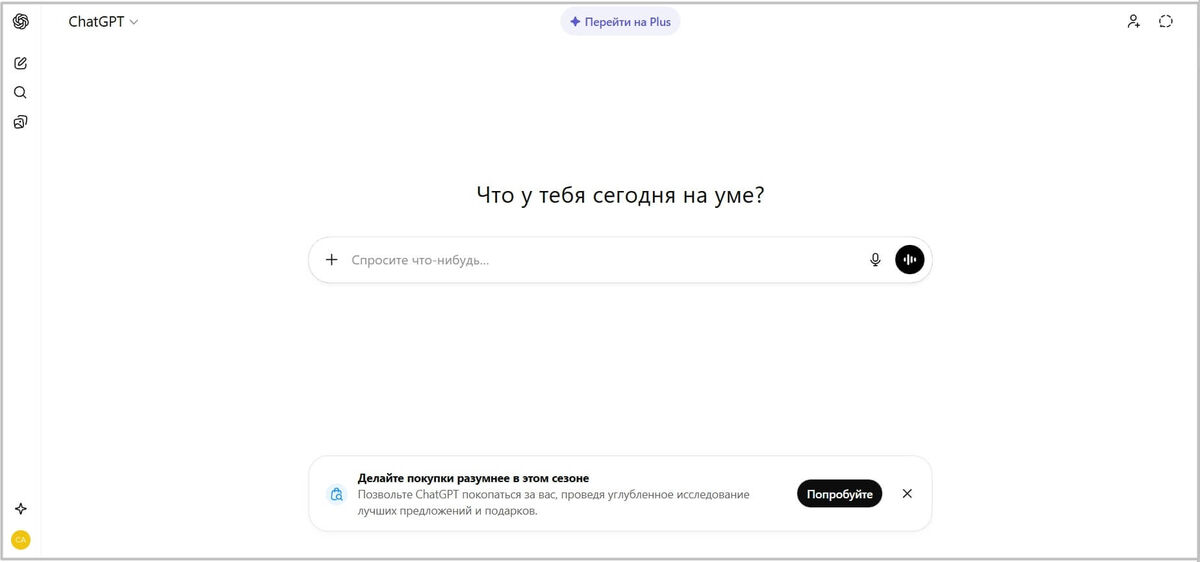Start a new chat with the pencil icon
1200x562 pixels.
21,63
